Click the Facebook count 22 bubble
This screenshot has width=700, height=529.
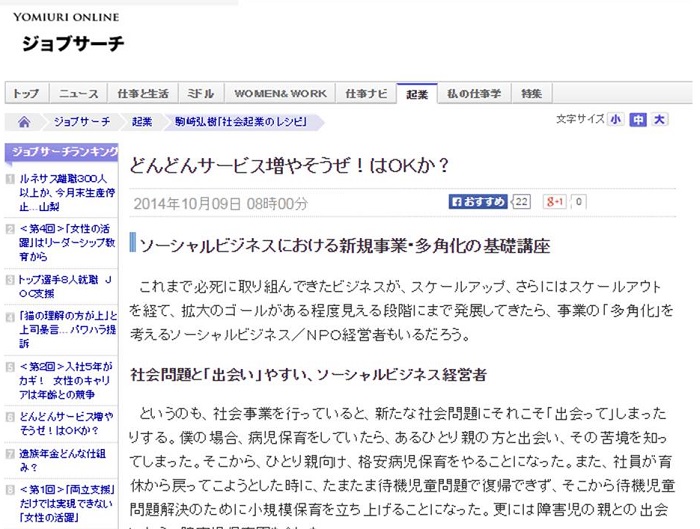521,202
